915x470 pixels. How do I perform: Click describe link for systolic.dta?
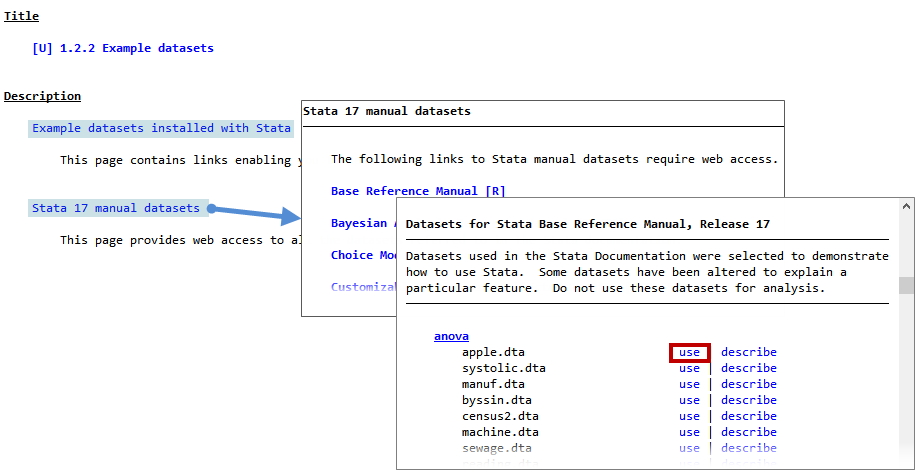point(749,368)
